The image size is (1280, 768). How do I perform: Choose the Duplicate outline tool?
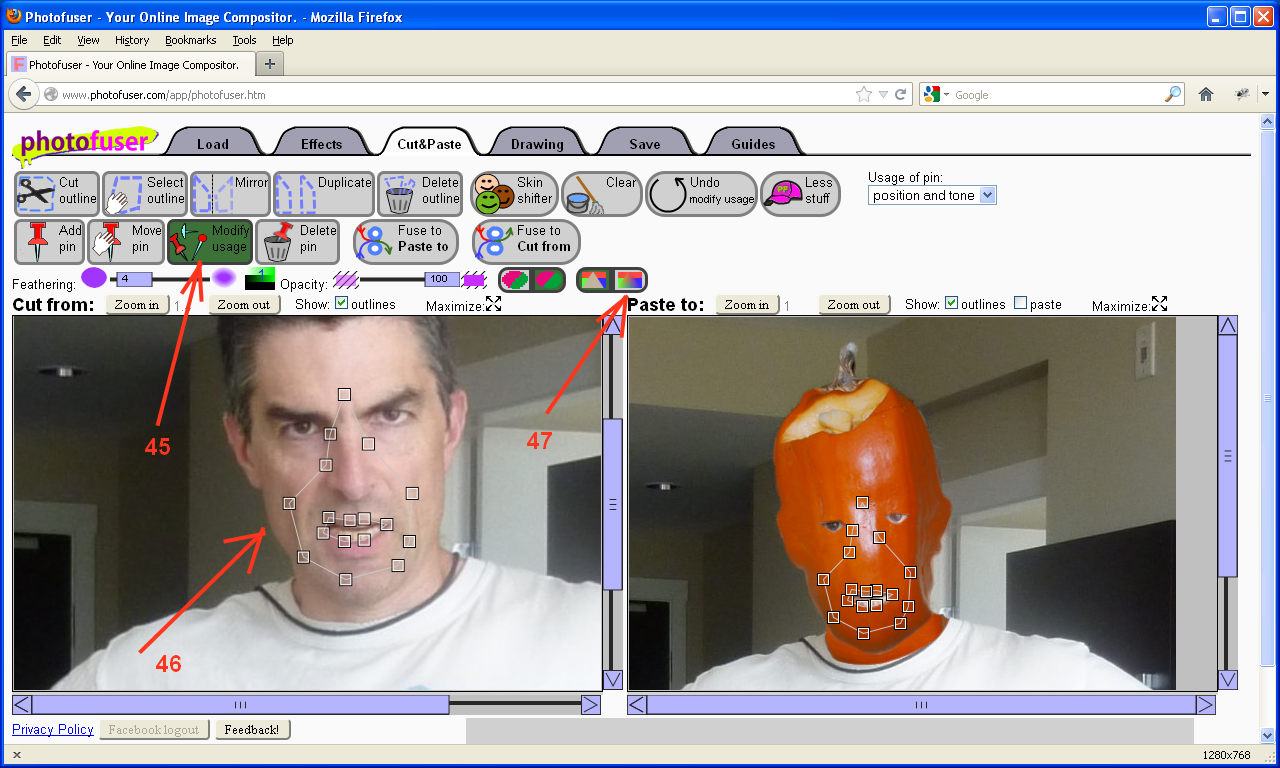pyautogui.click(x=323, y=194)
